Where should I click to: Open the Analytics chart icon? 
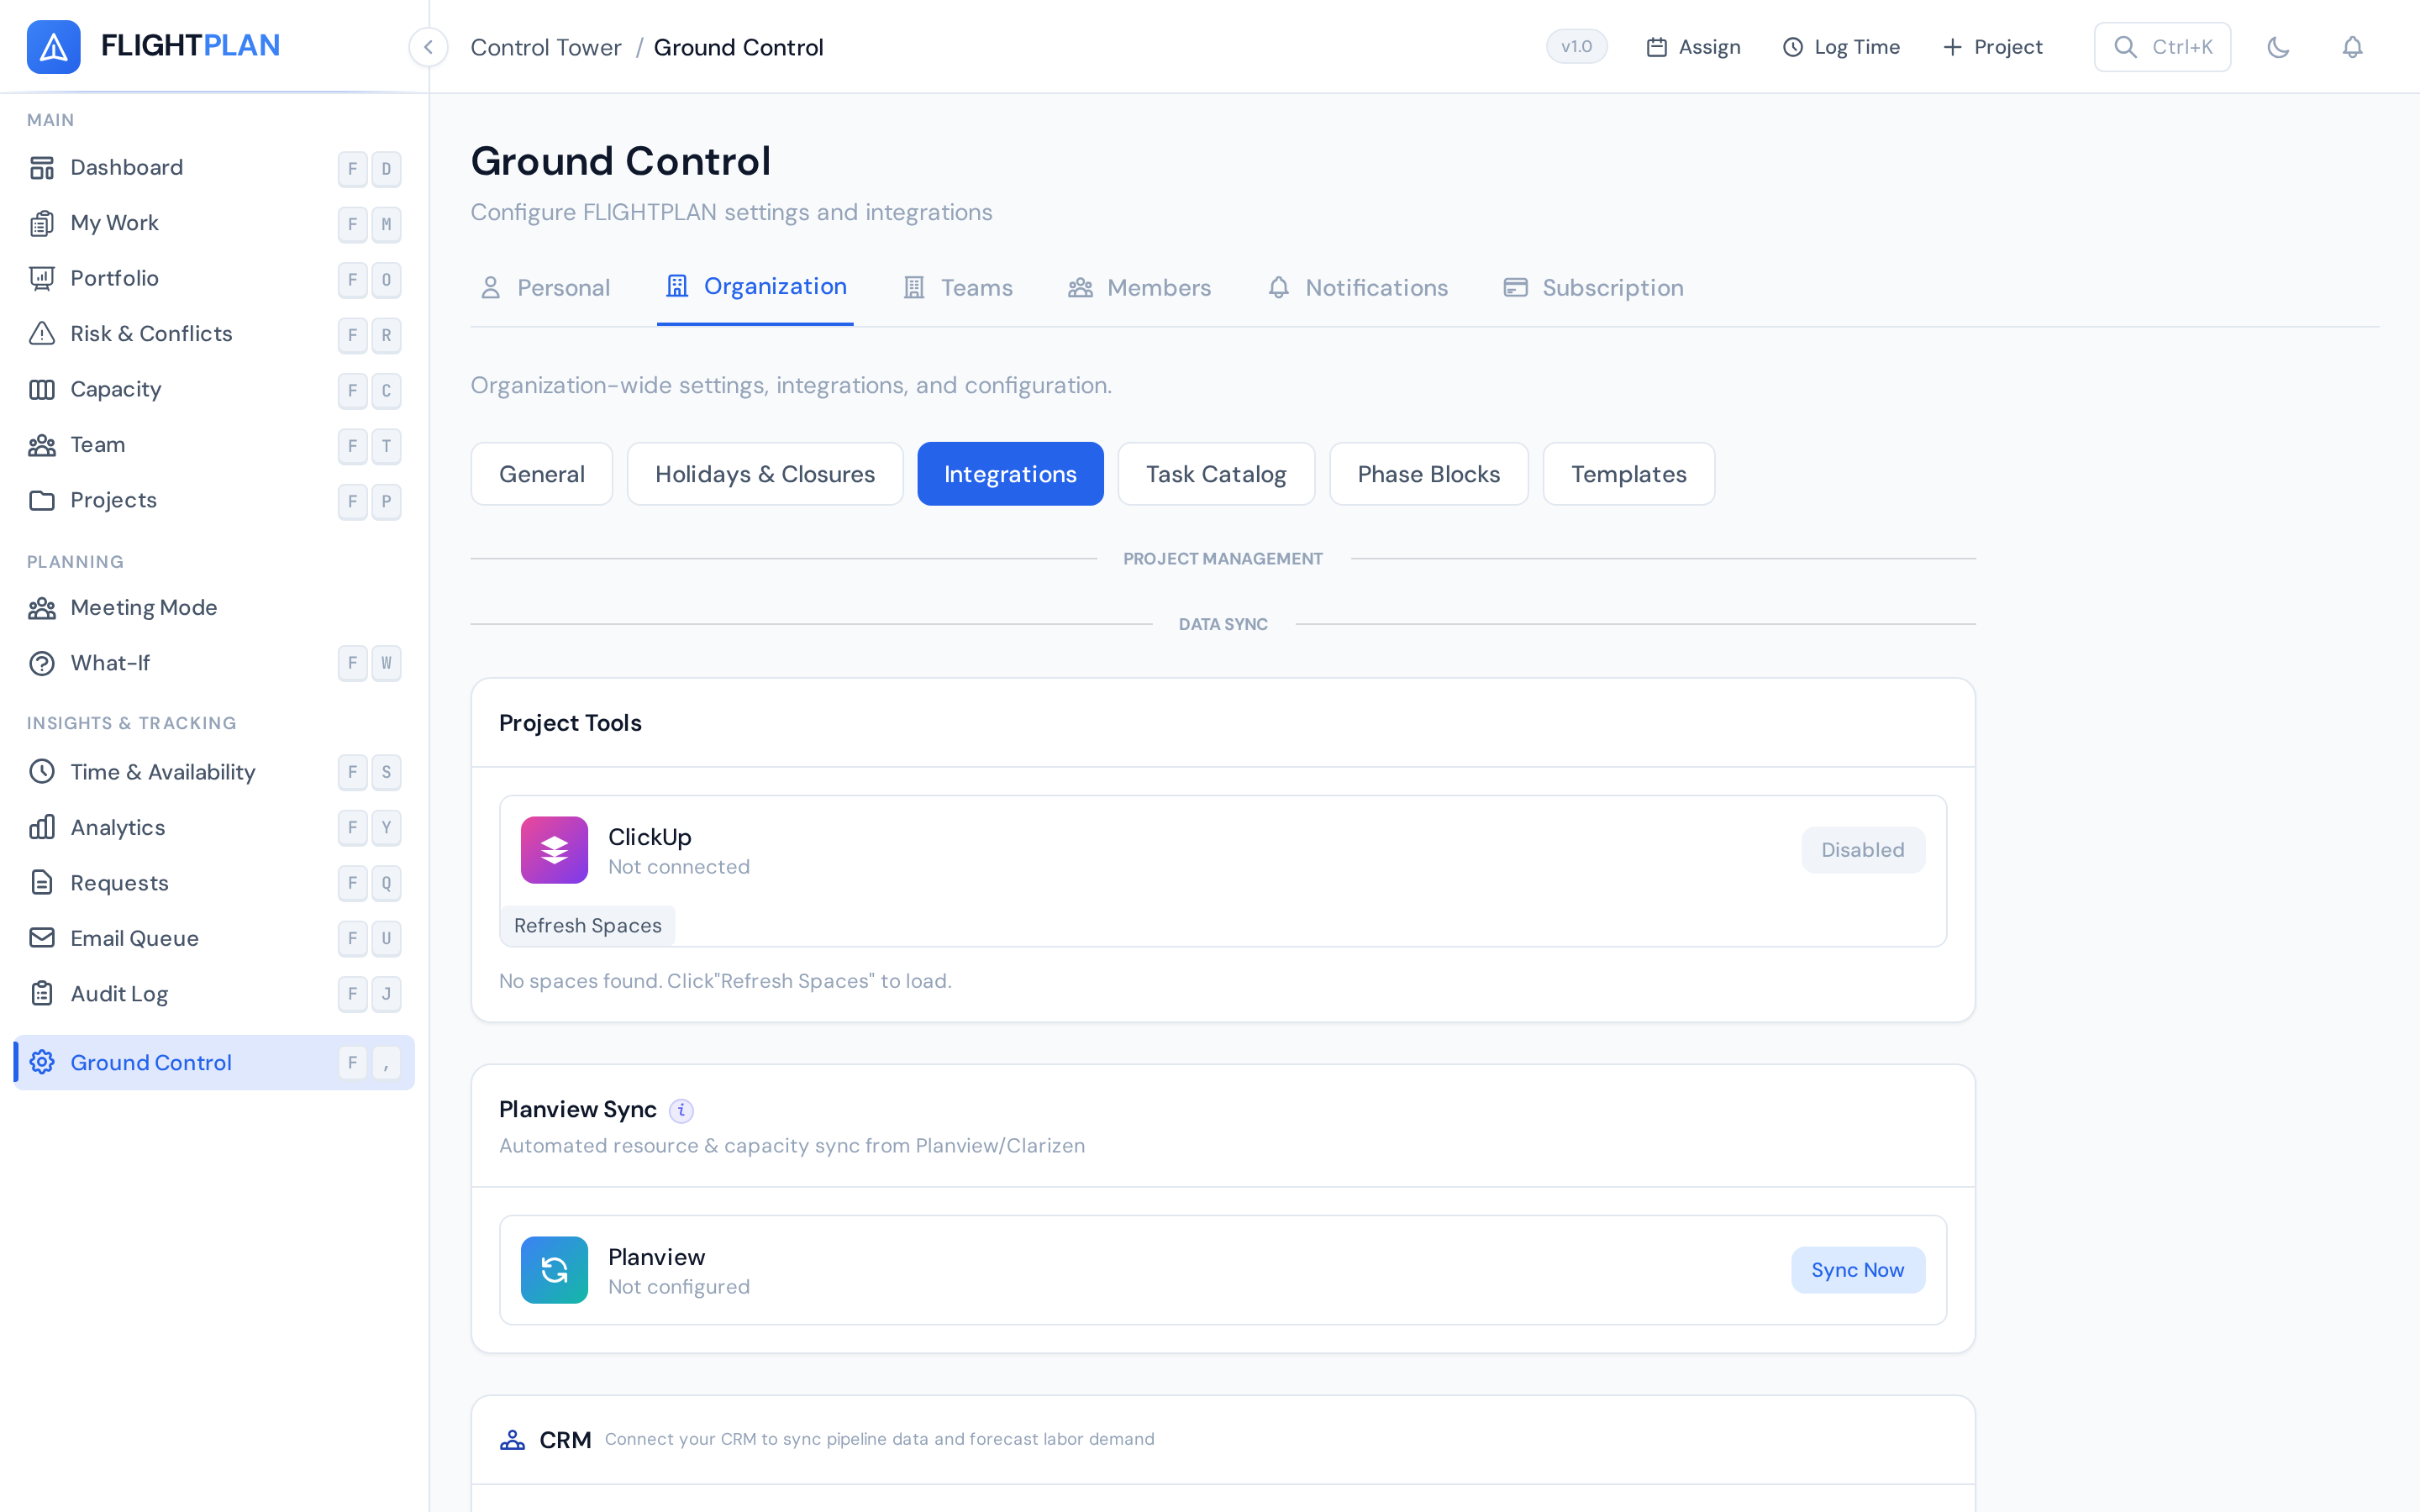[x=42, y=827]
